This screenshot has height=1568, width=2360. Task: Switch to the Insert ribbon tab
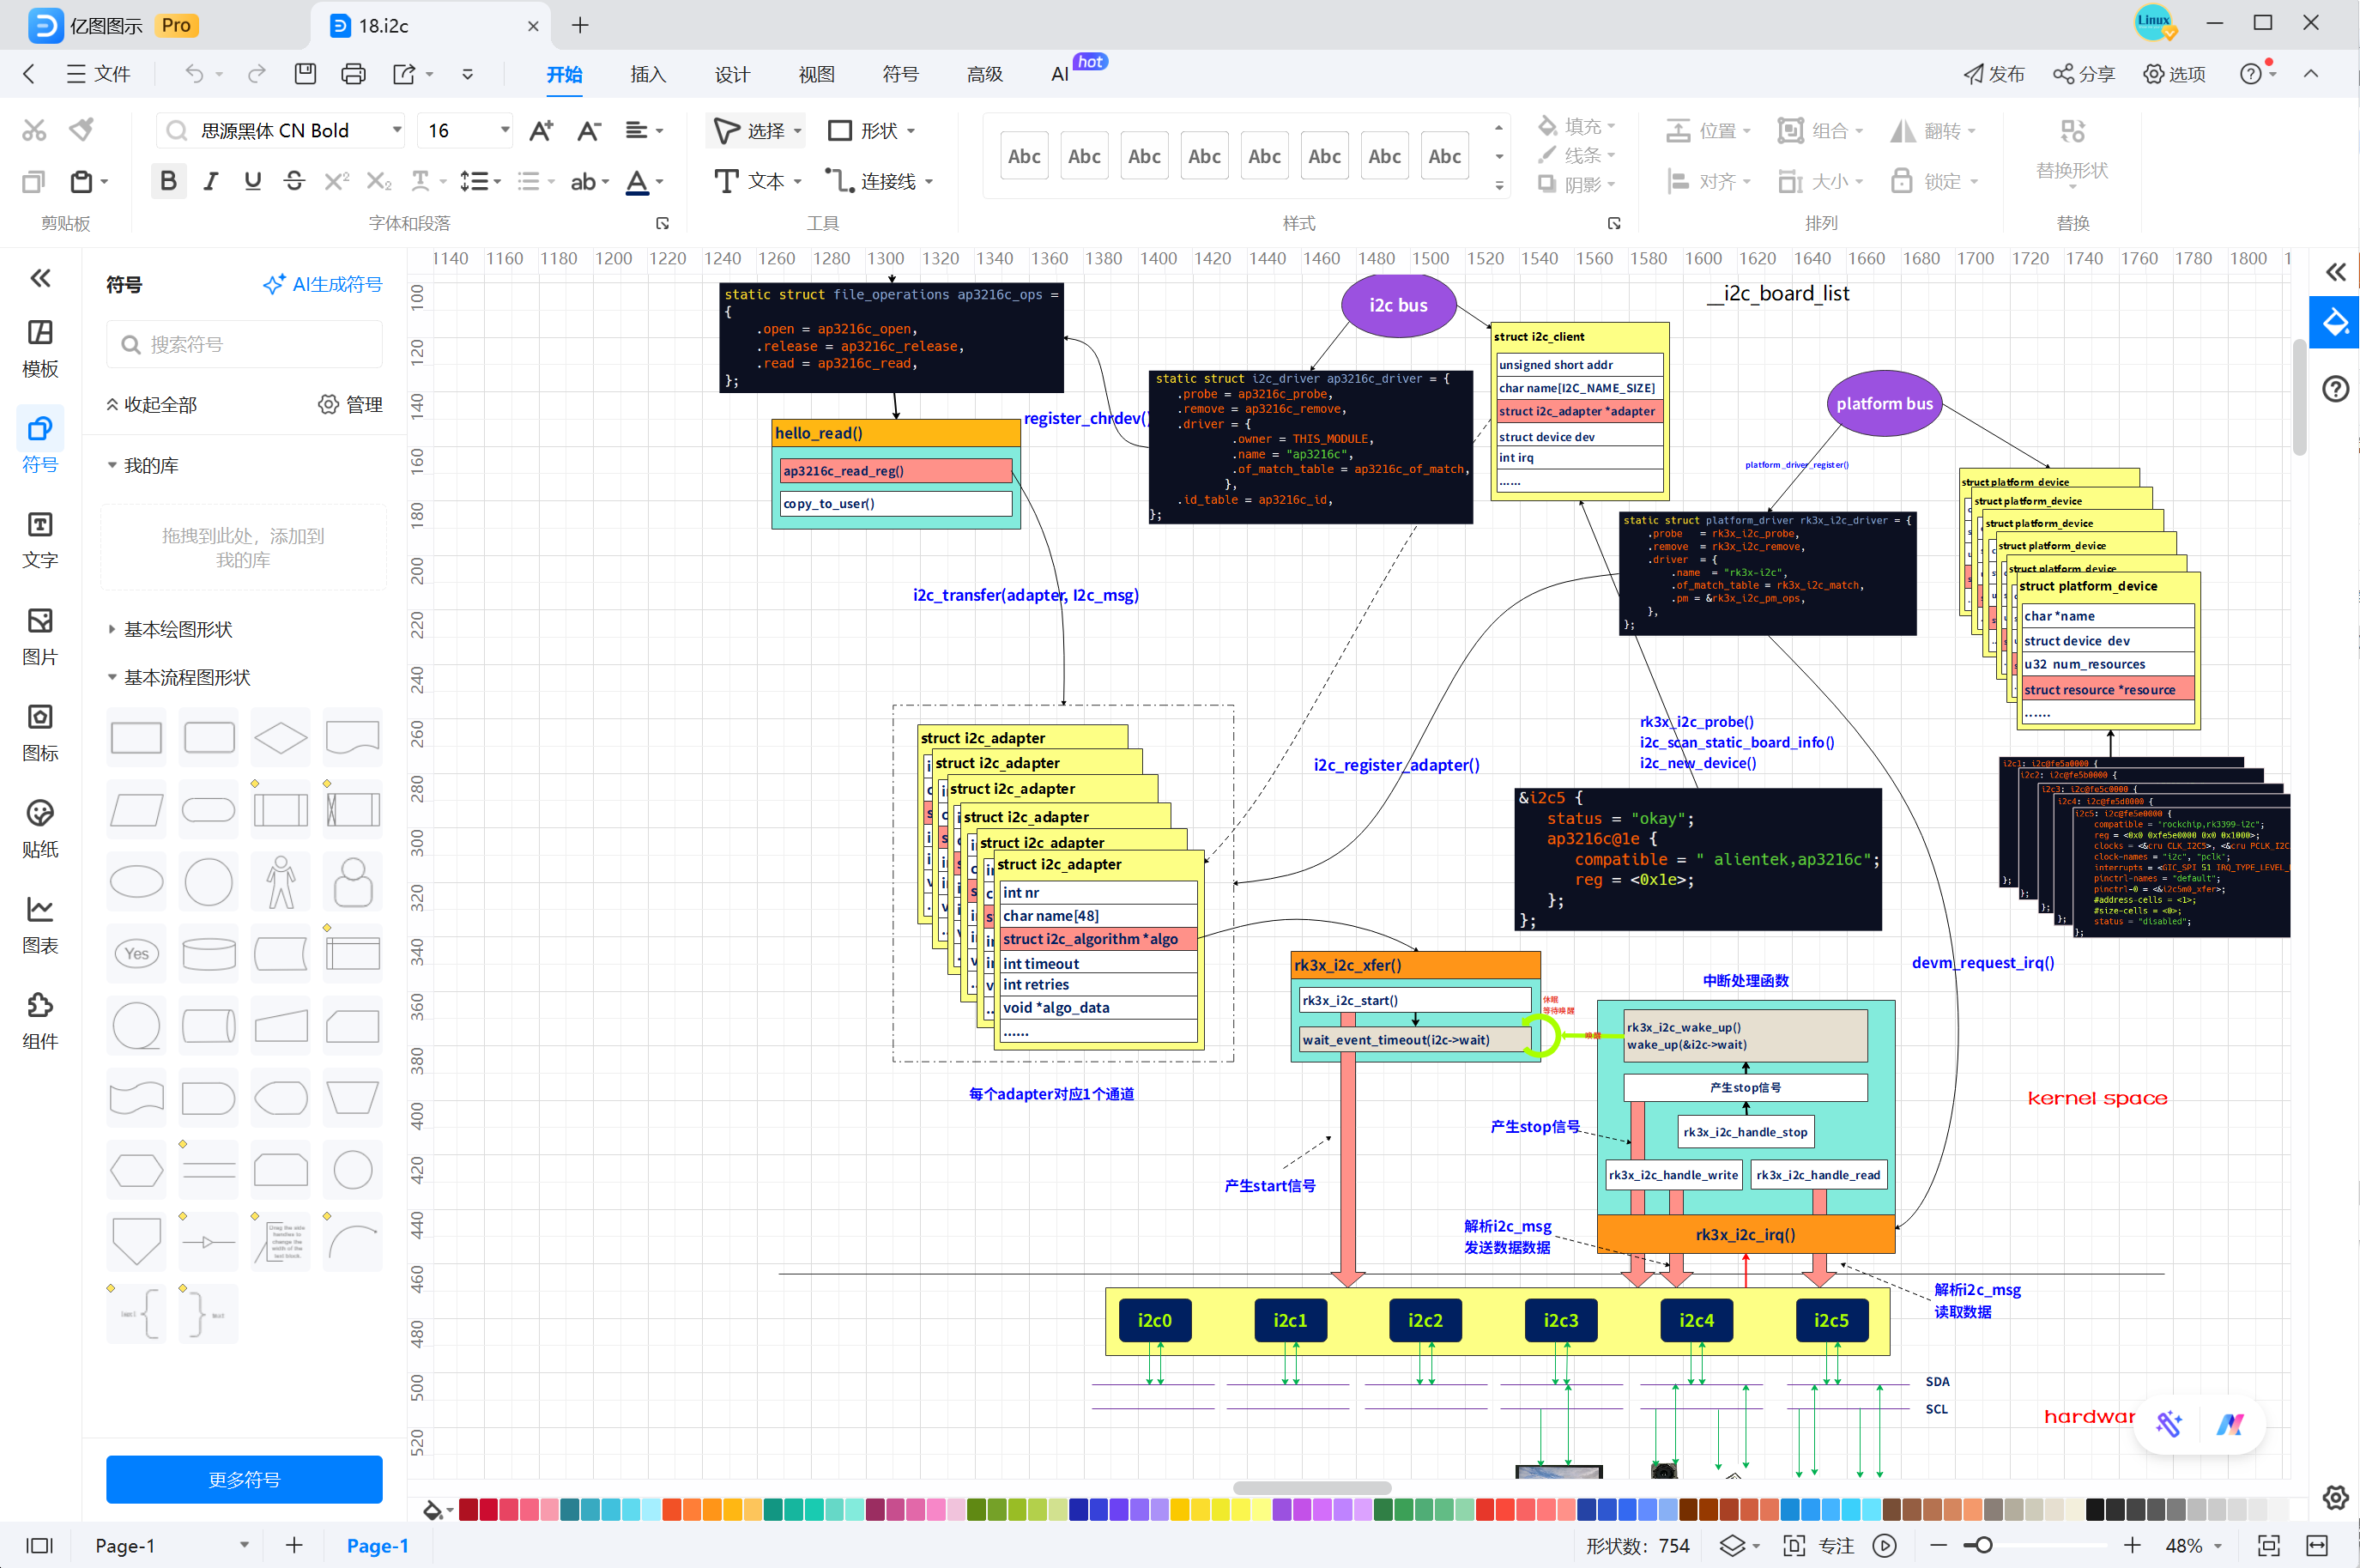click(x=647, y=74)
